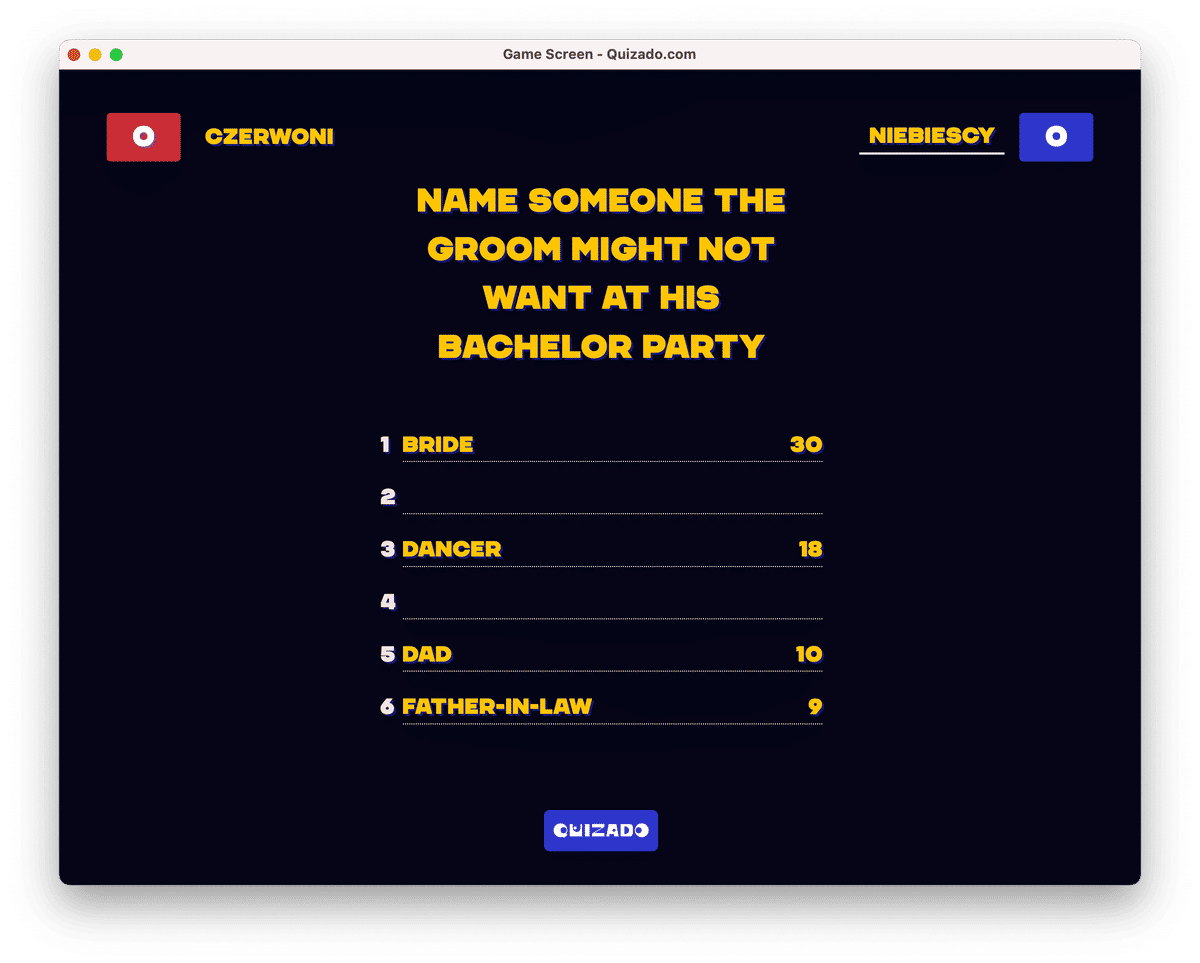Click the 30 point score for BRIDE
The height and width of the screenshot is (963, 1200).
click(x=808, y=445)
